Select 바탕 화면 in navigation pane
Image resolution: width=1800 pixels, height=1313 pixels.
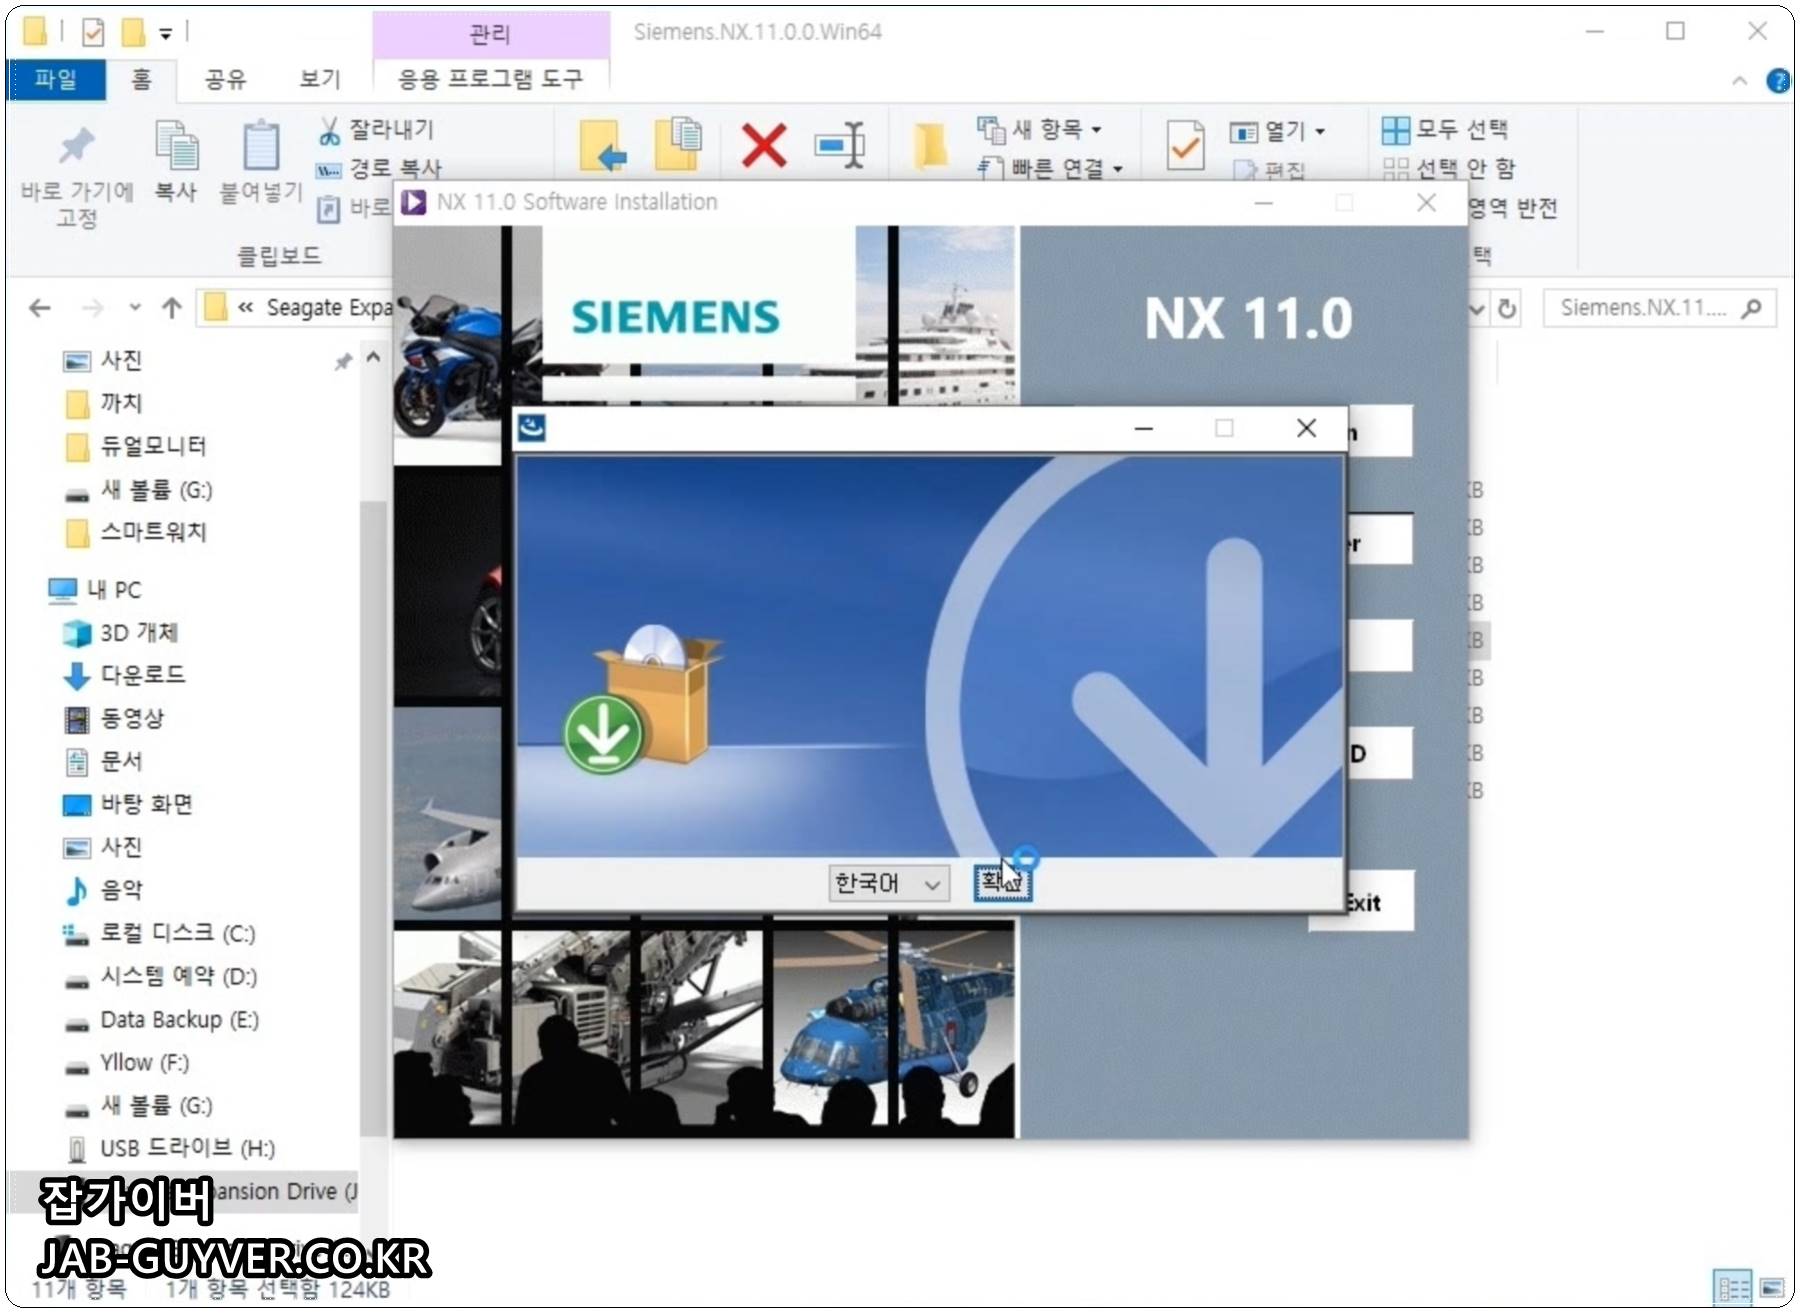click(x=128, y=804)
